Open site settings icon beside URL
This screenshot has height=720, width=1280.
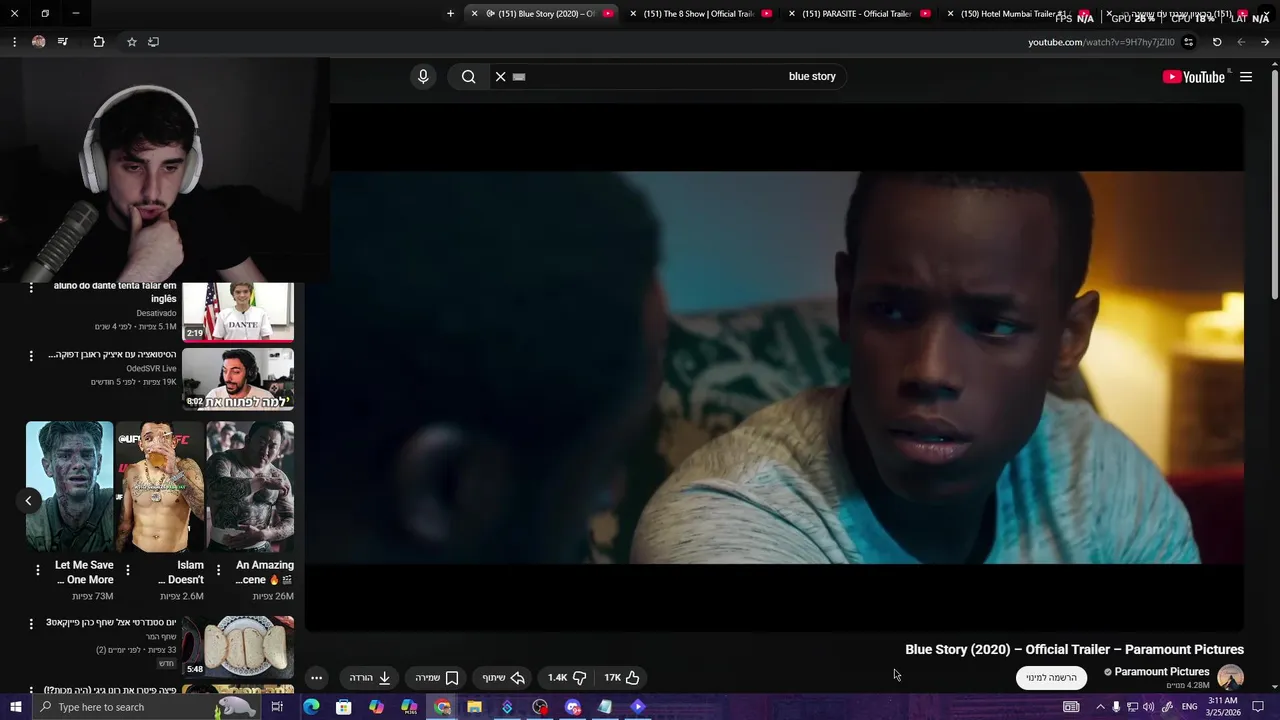tap(1188, 42)
